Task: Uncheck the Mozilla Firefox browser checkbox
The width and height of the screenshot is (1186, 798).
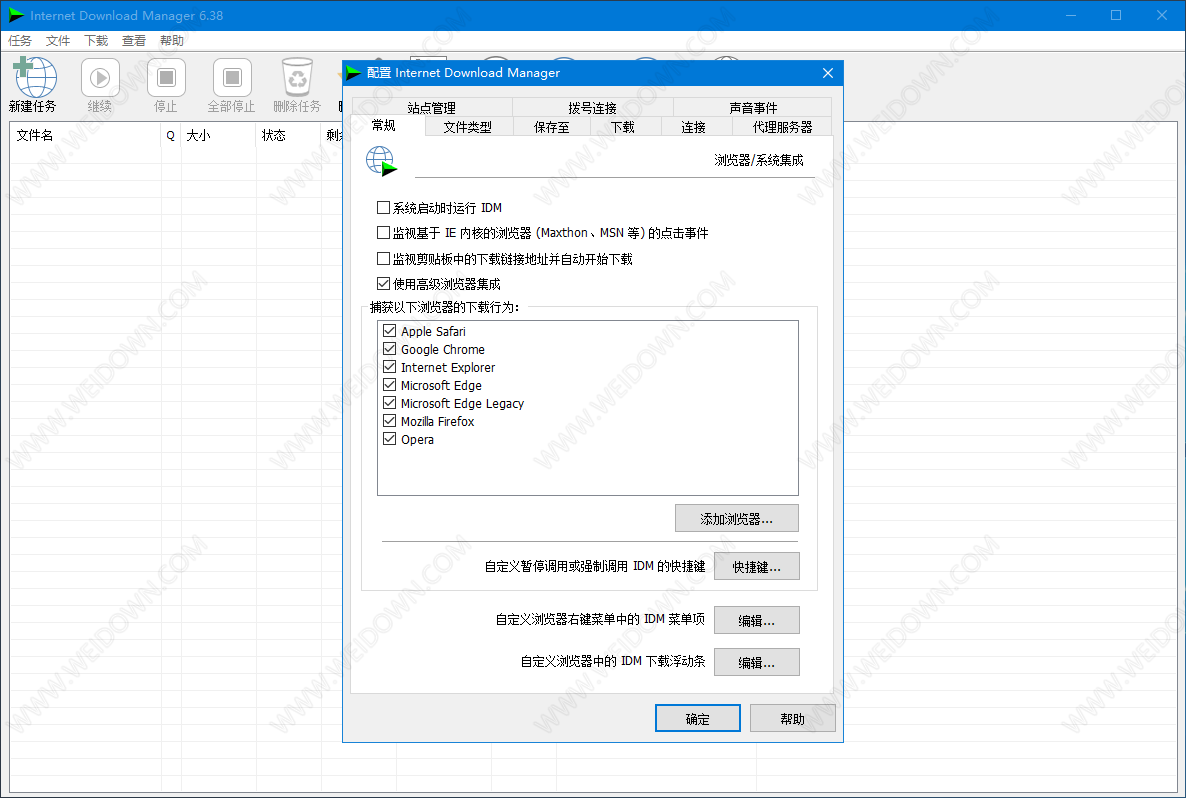Action: point(390,421)
